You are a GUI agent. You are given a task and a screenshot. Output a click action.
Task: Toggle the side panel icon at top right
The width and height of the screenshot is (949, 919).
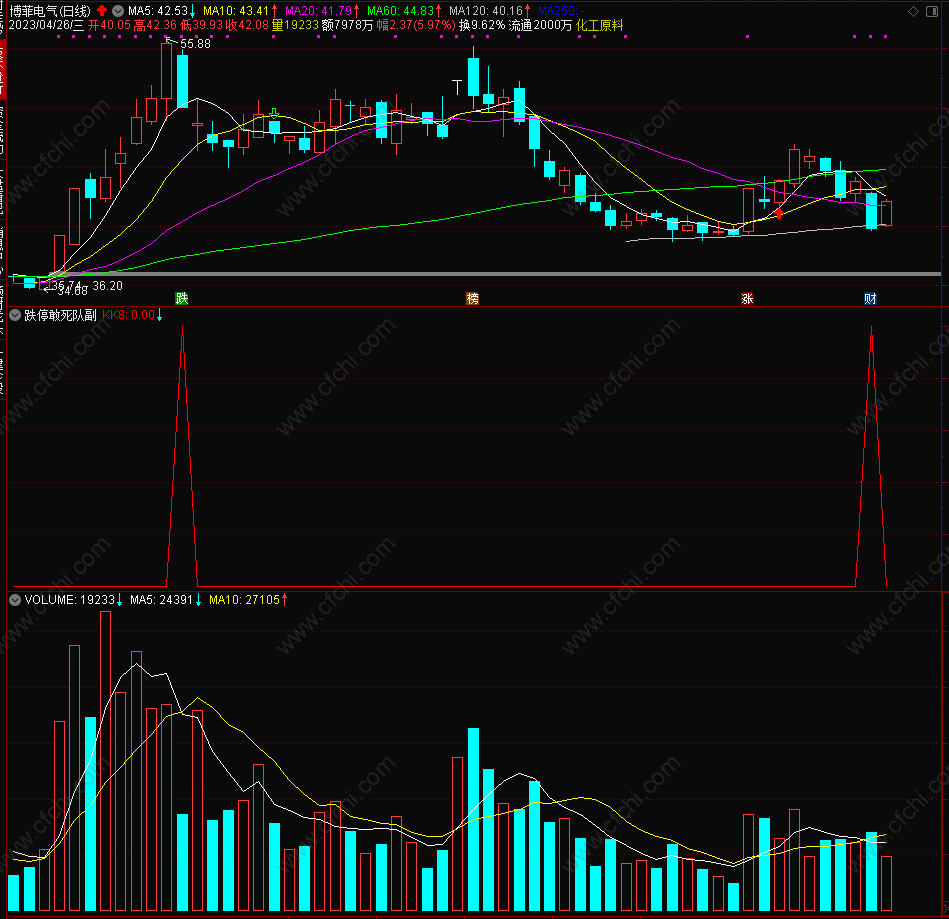click(x=932, y=12)
